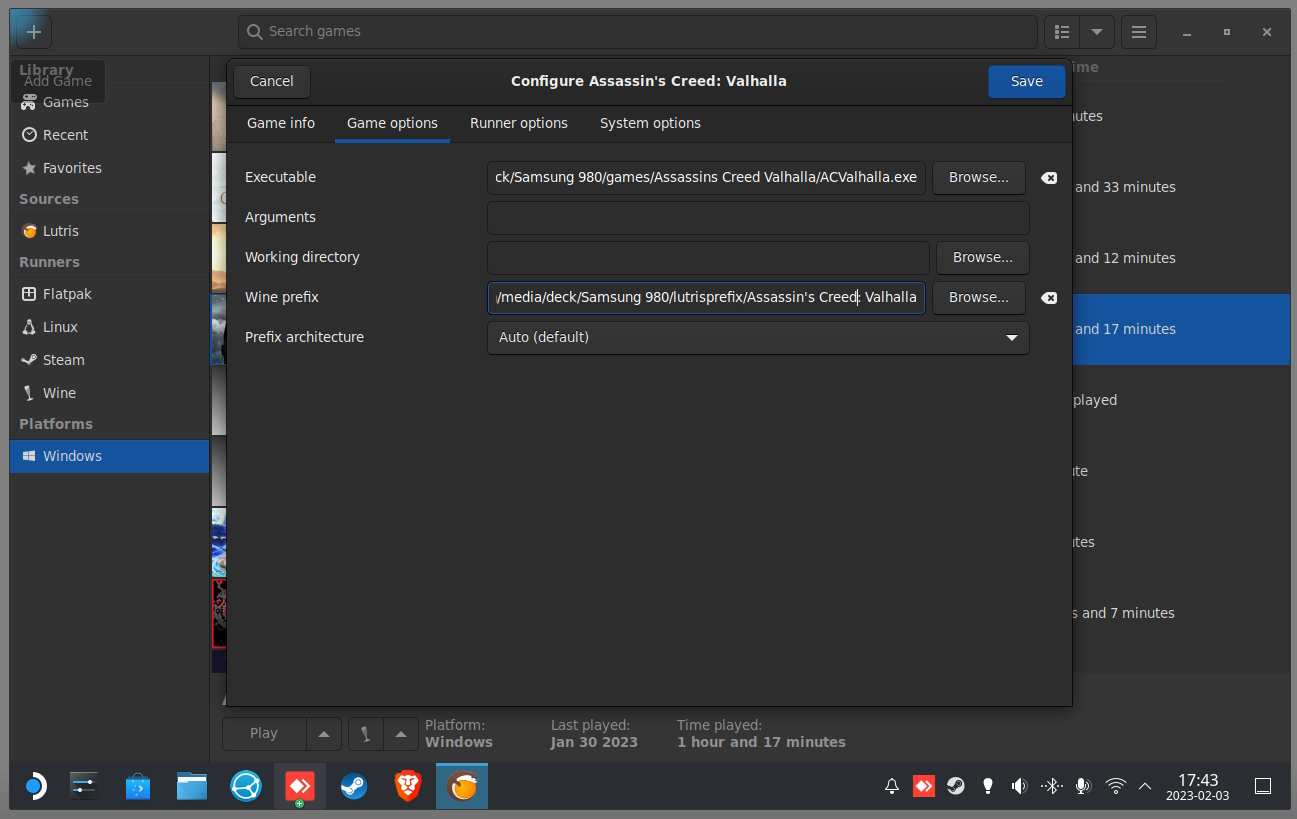Viewport: 1297px width, 819px height.
Task: Click the Wine glass runner icon
Action: pyautogui.click(x=366, y=734)
